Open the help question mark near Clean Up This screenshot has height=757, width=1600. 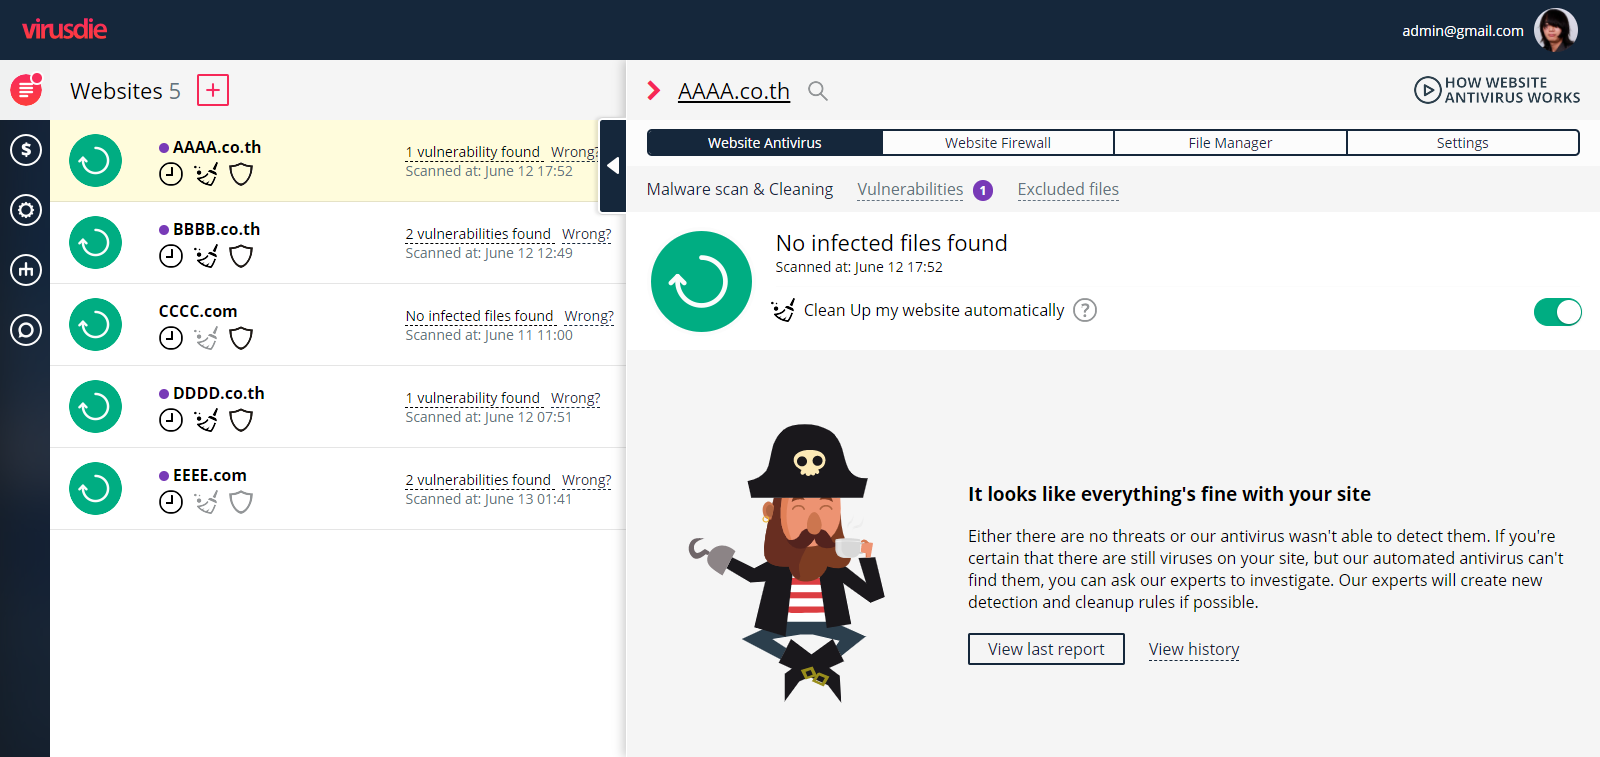coord(1085,310)
